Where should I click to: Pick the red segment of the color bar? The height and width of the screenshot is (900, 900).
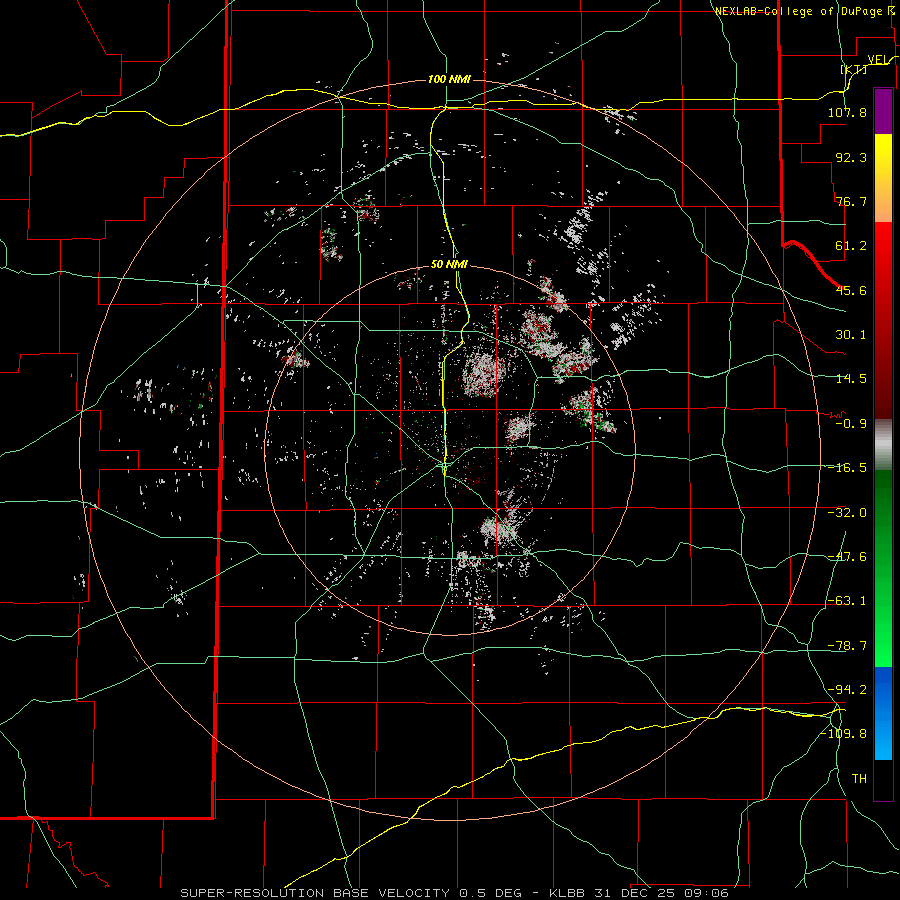click(883, 320)
